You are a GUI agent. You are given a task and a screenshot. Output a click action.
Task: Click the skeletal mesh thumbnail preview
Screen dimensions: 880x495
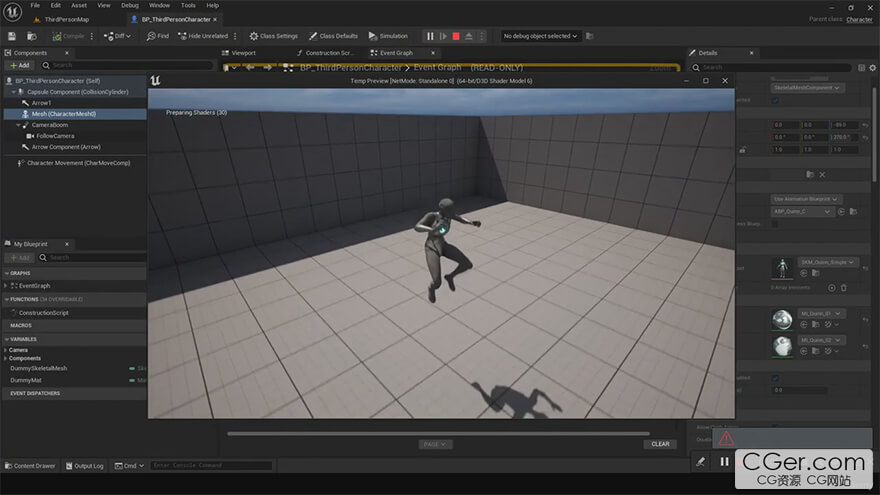tap(782, 268)
